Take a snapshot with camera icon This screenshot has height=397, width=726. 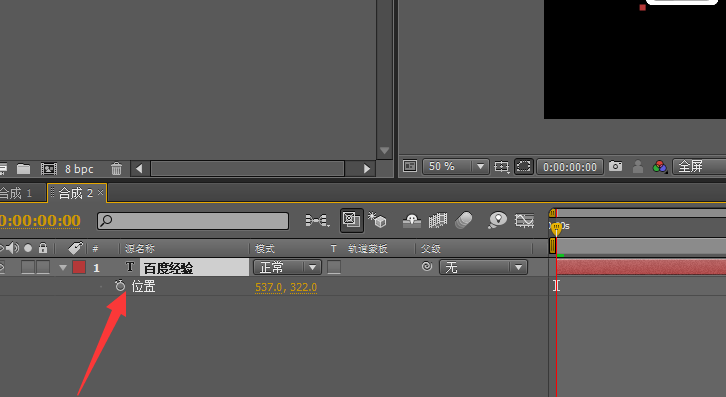[x=615, y=166]
